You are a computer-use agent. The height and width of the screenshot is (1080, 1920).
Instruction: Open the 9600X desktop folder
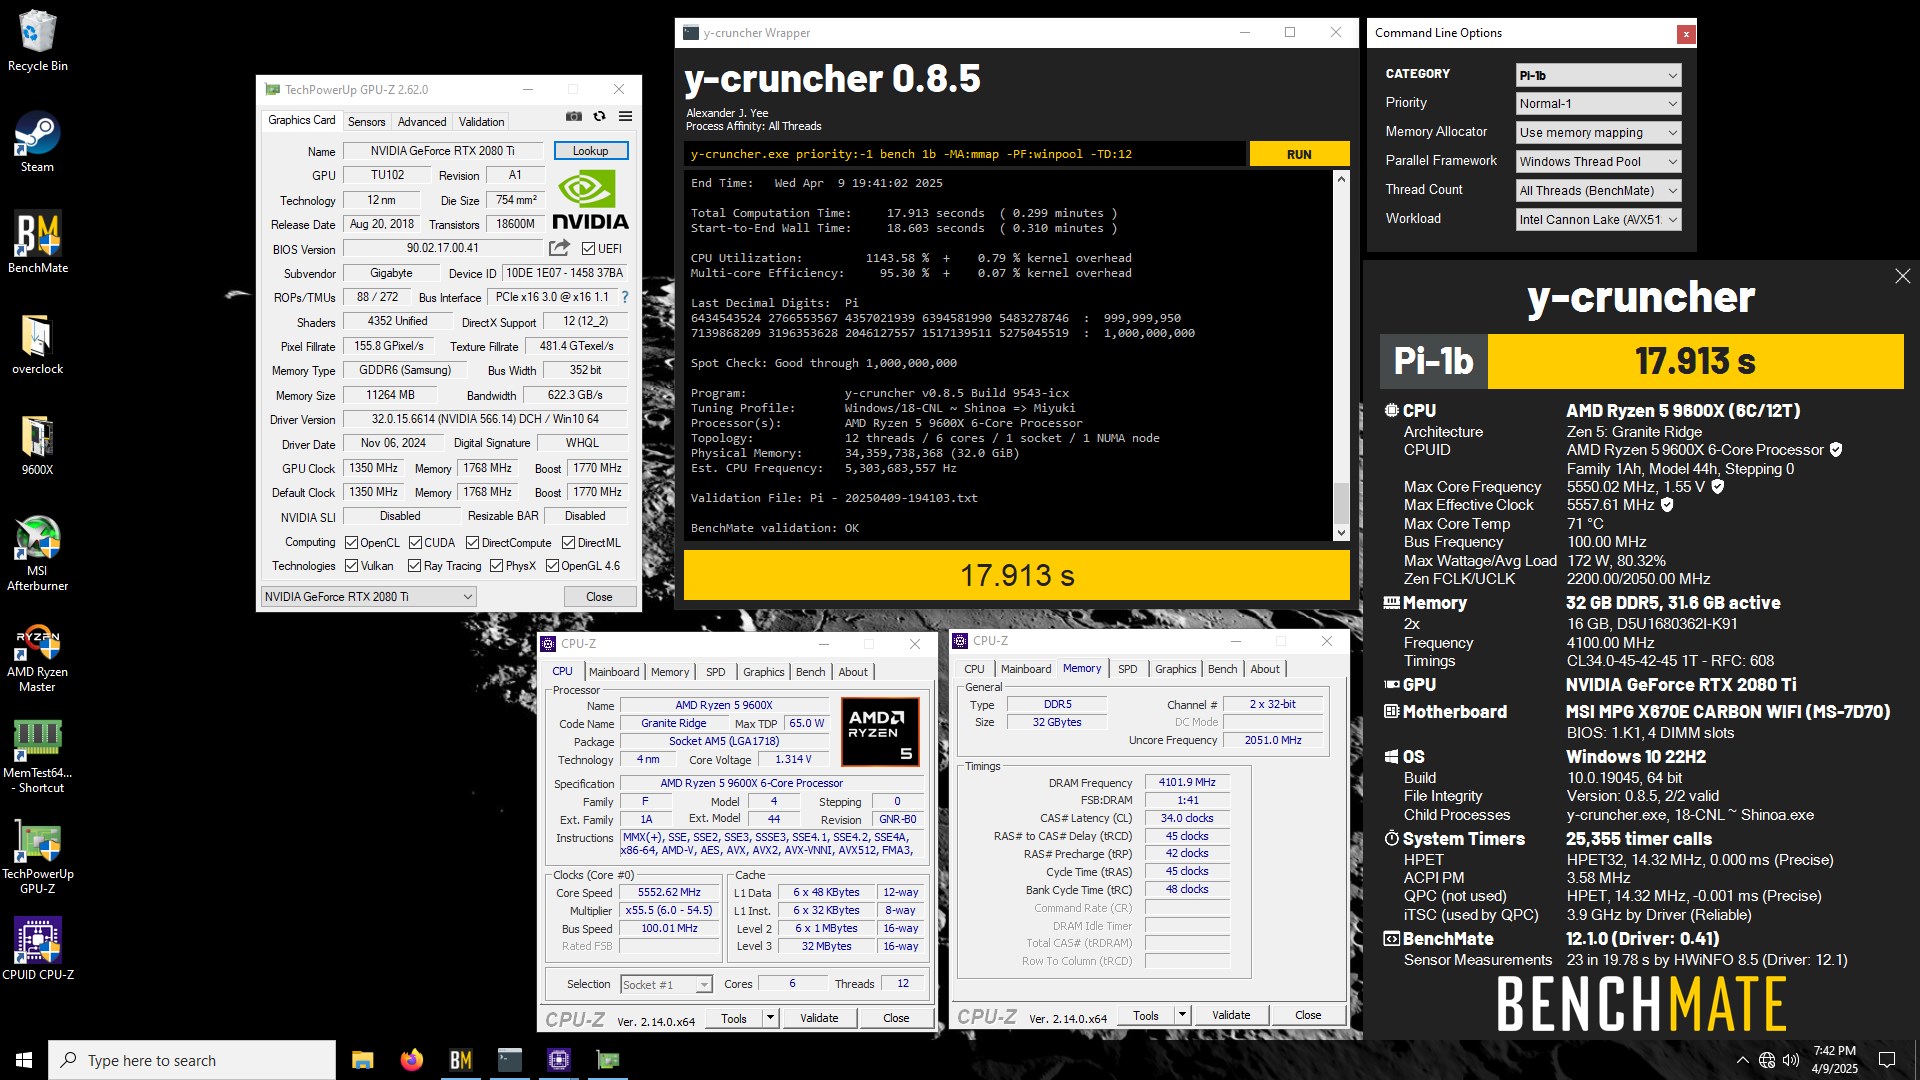[38, 446]
